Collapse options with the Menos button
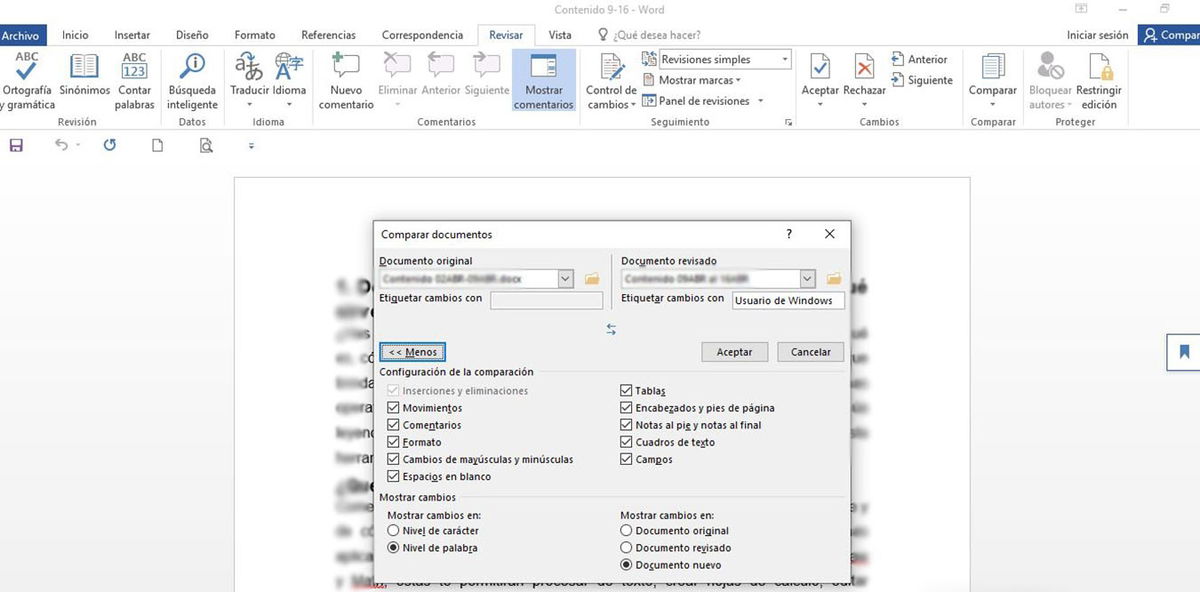This screenshot has width=1200, height=592. [412, 351]
